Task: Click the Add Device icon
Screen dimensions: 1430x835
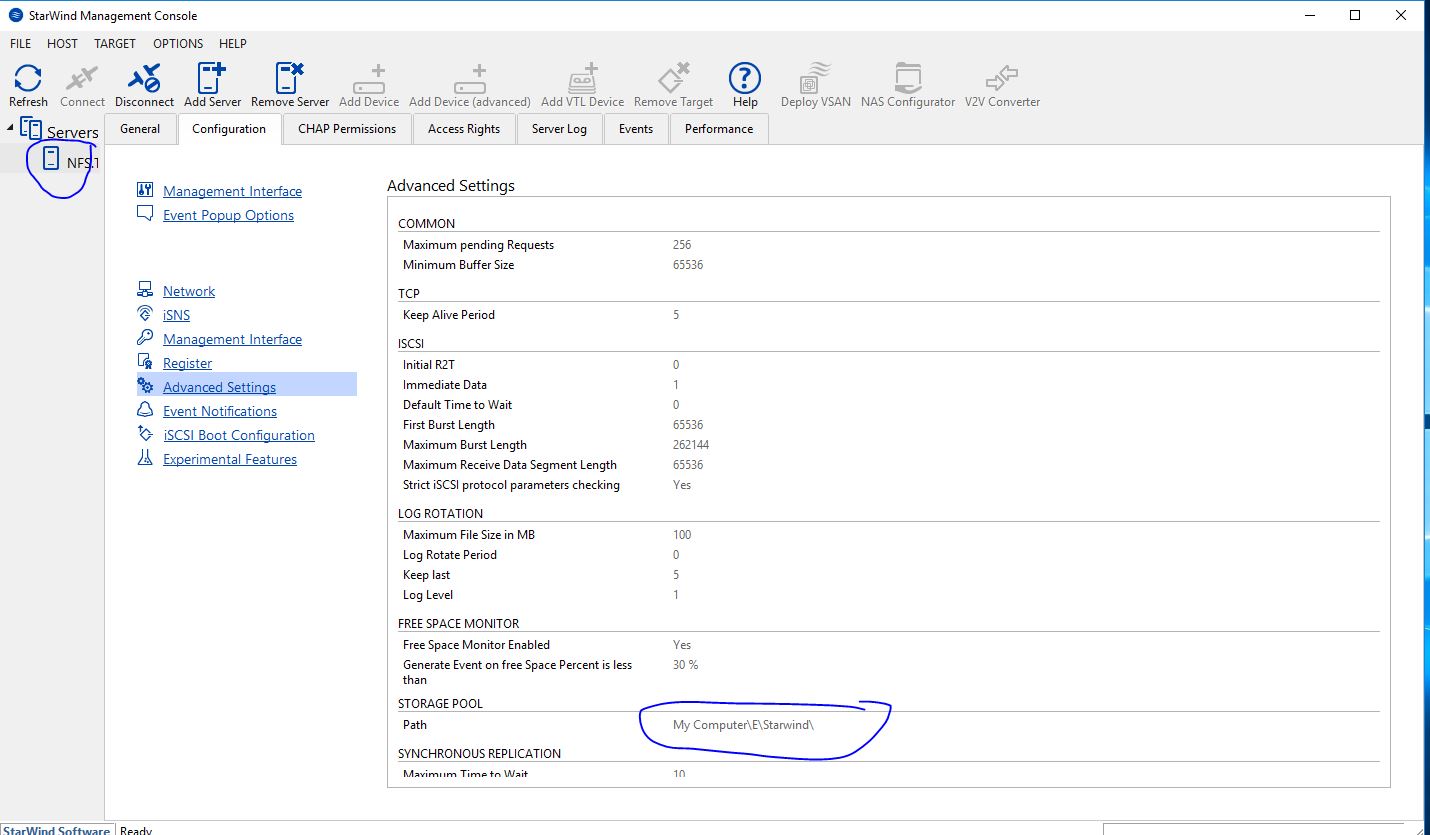Action: click(x=368, y=78)
